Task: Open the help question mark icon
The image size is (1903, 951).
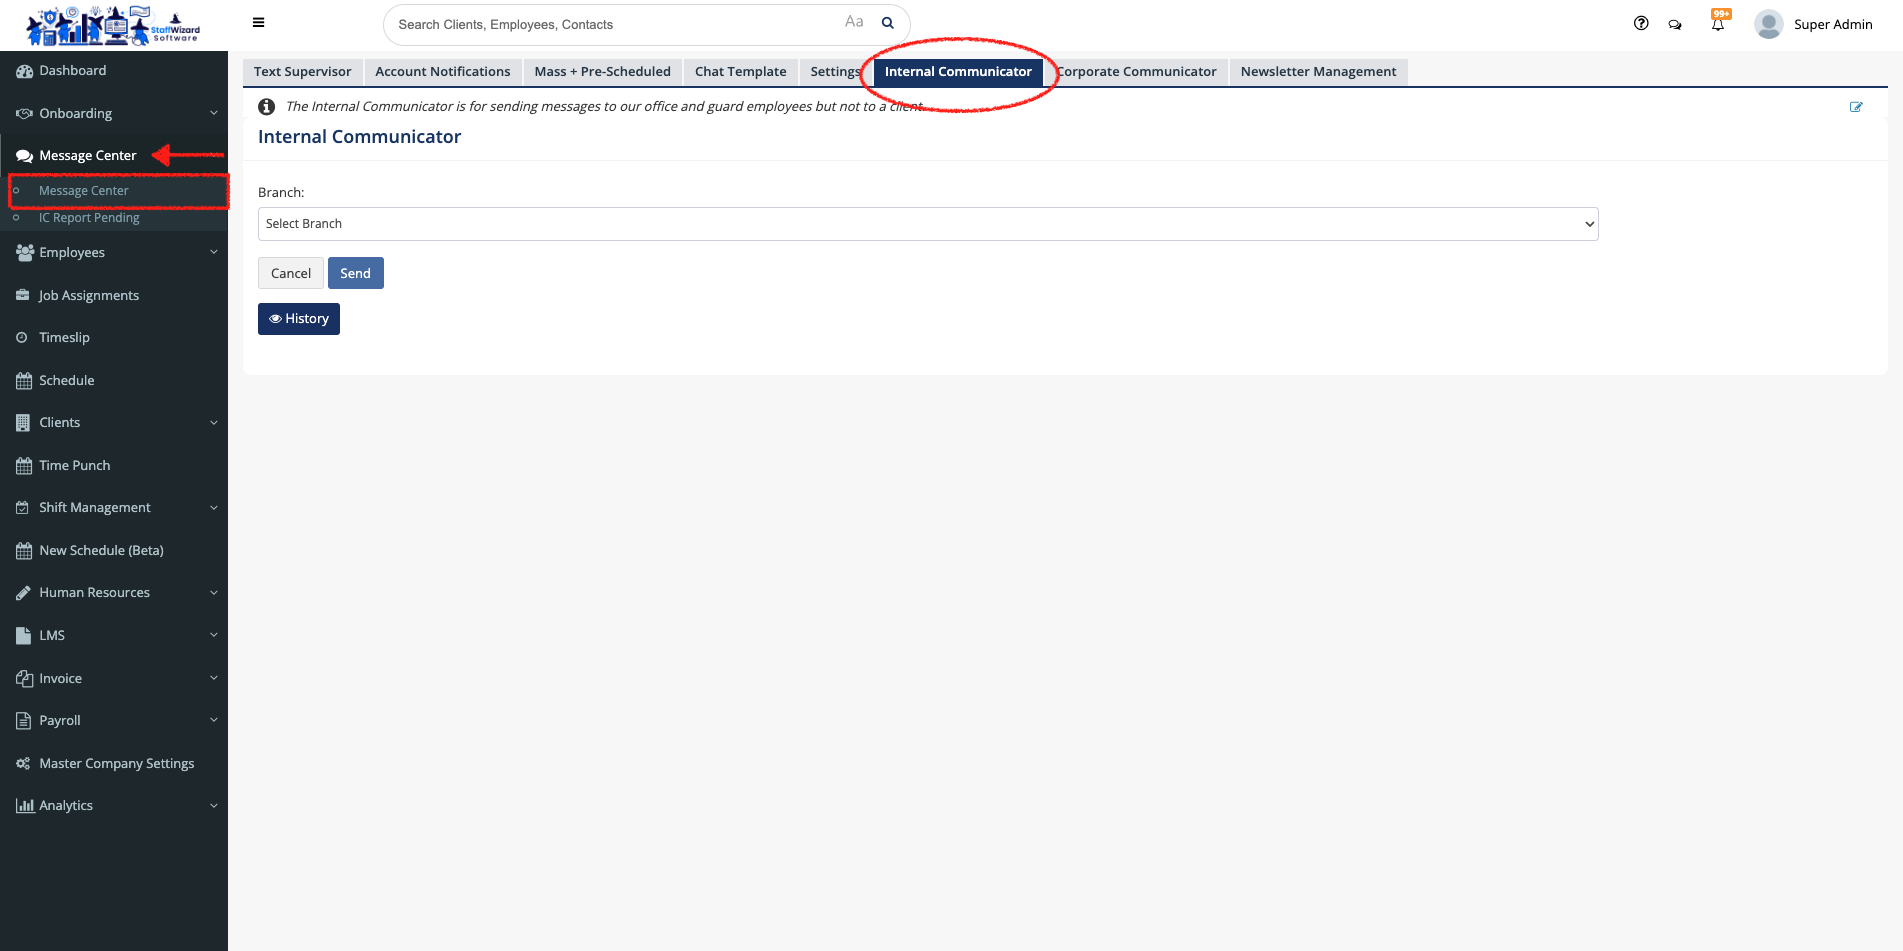Action: pos(1641,23)
